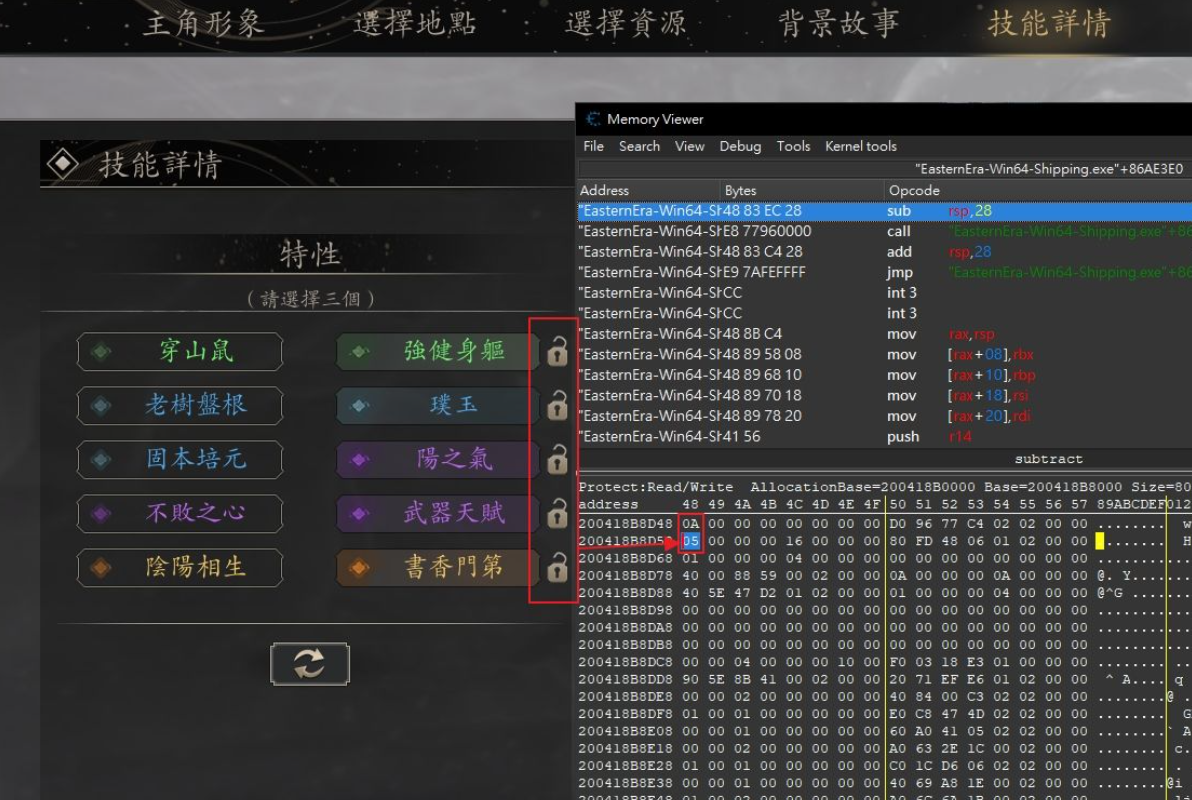The image size is (1192, 800).
Task: Select the sub rsp,28 disassembly row
Action: pos(884,211)
